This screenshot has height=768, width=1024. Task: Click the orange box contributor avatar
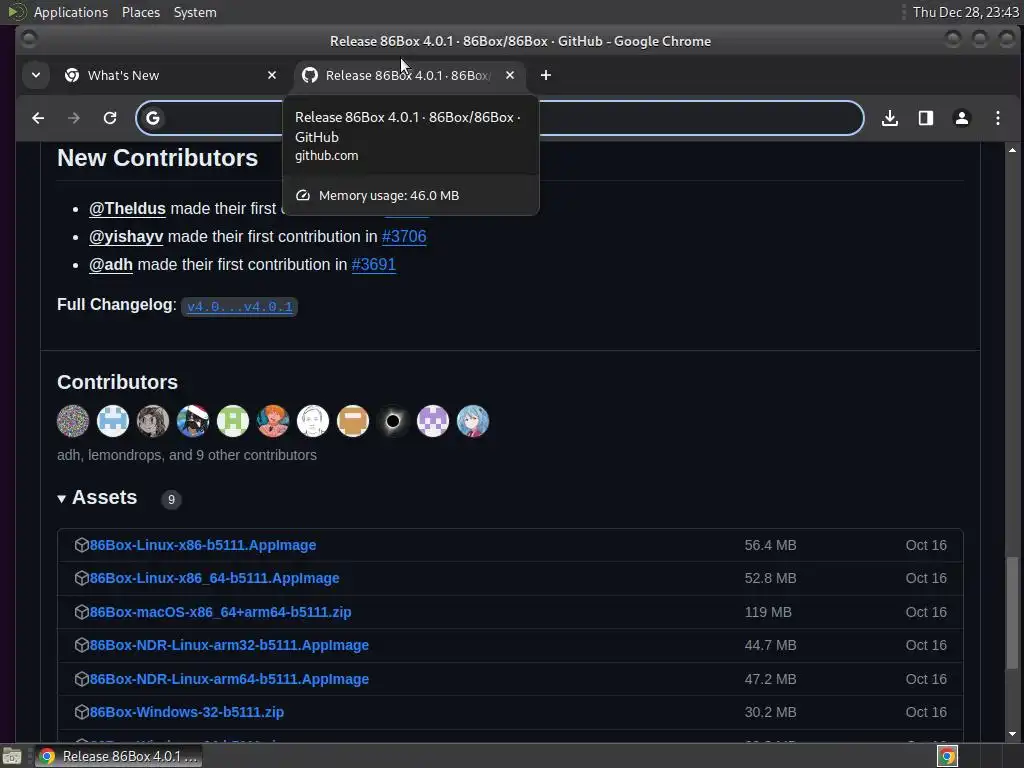click(353, 421)
